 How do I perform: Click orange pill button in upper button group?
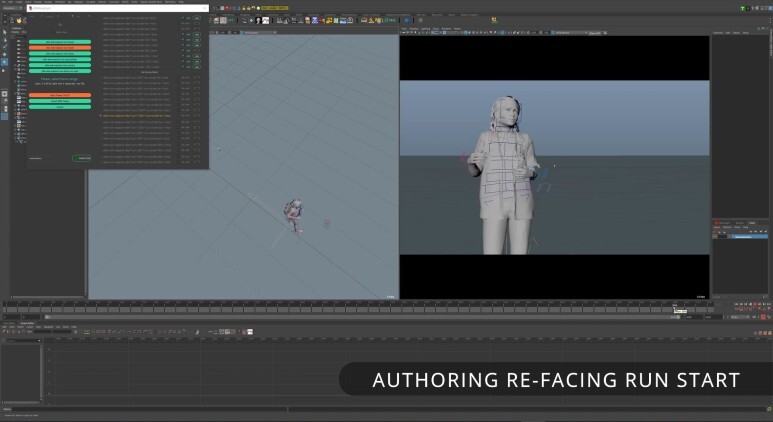[60, 48]
